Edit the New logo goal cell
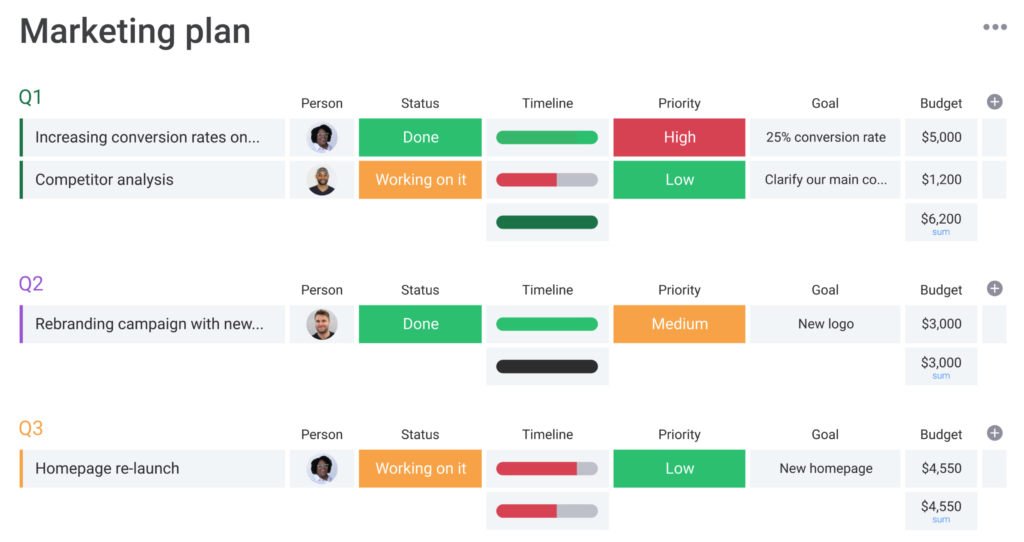The image size is (1024, 542). [x=825, y=324]
